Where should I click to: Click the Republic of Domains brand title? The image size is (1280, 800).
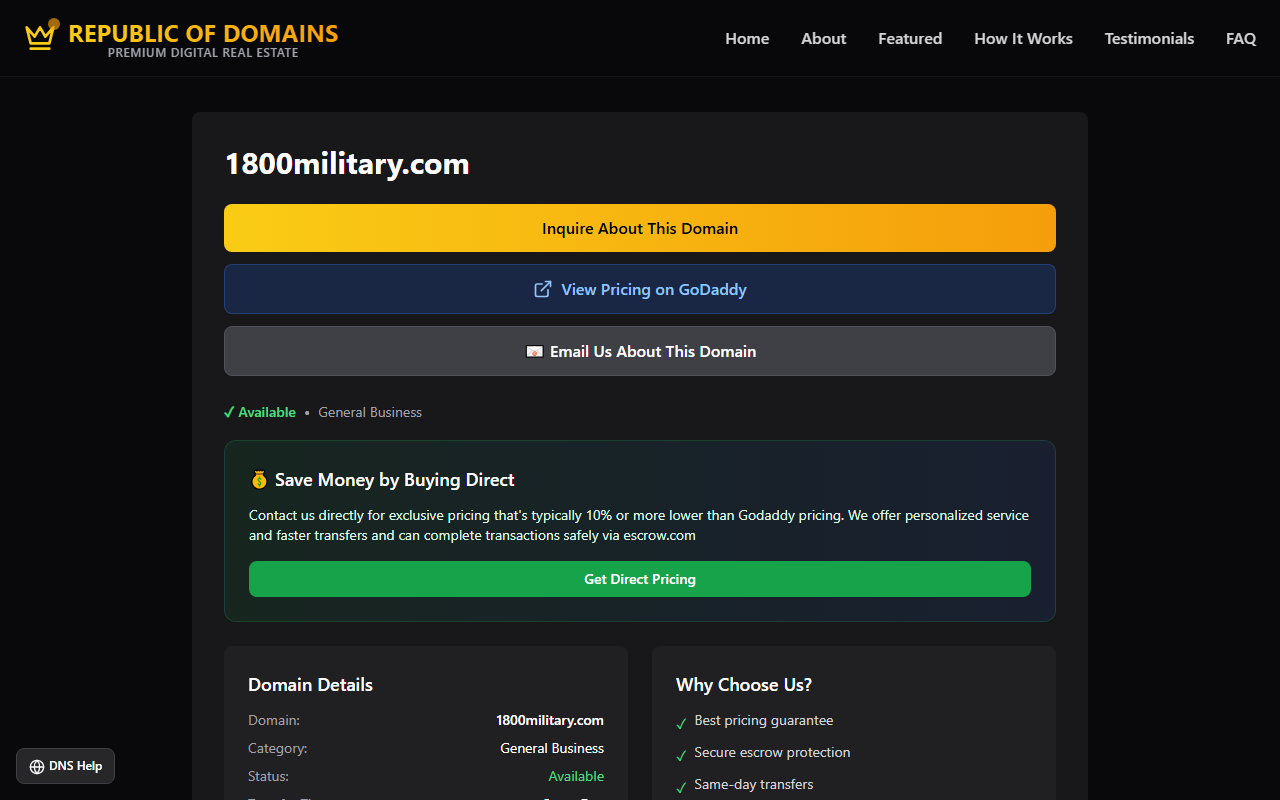click(x=203, y=33)
